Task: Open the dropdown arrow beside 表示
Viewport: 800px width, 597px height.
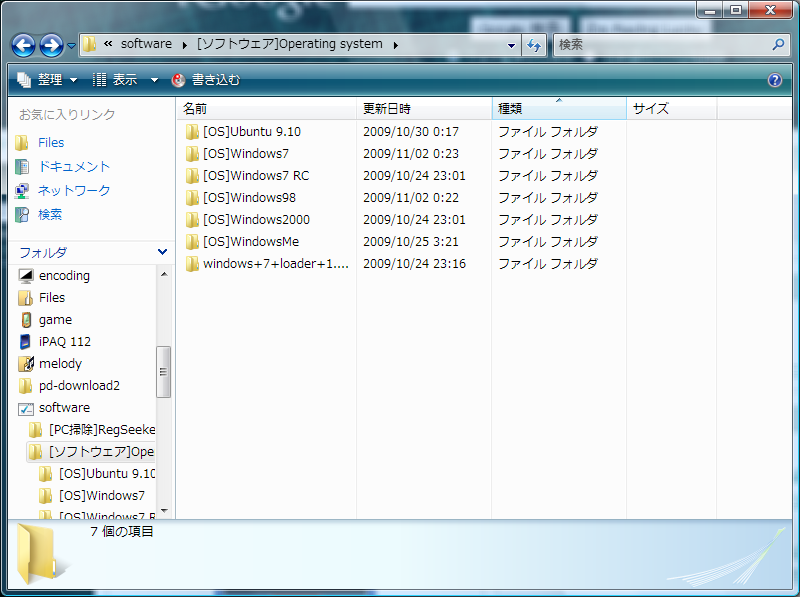Action: click(154, 80)
